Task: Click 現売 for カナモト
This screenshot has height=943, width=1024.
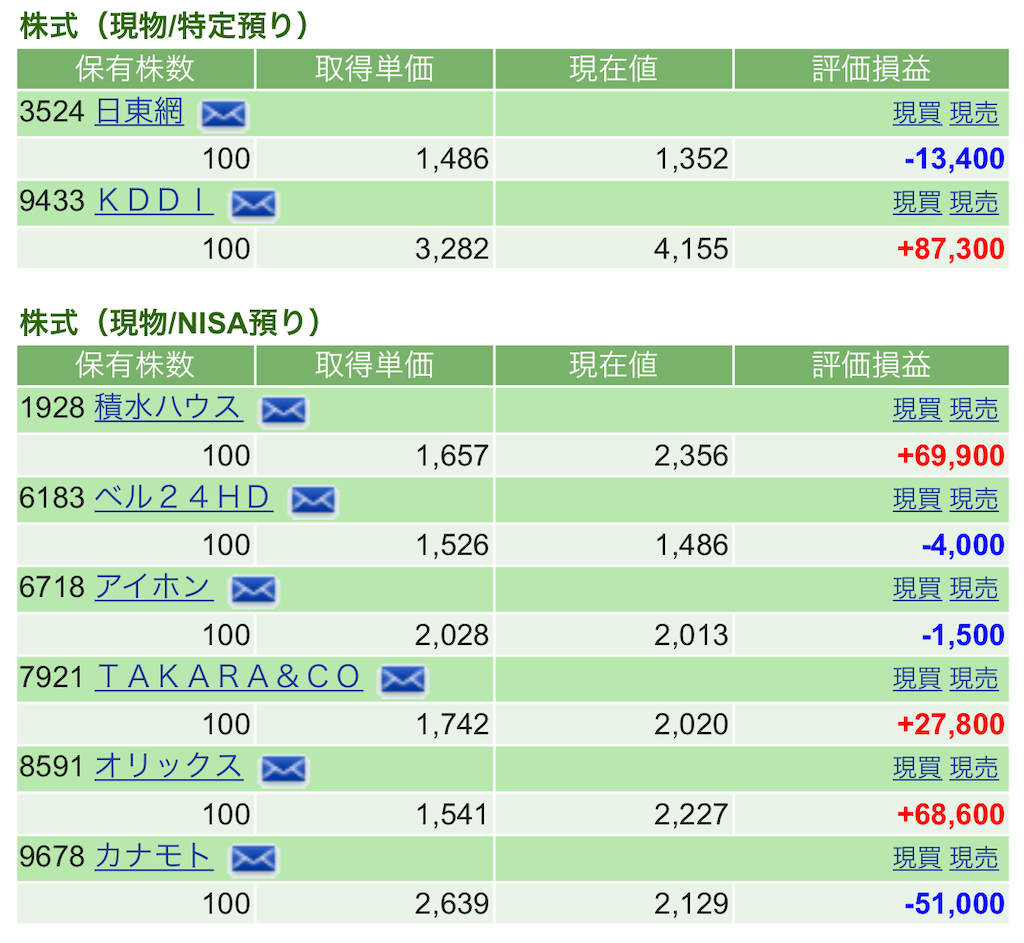Action: [974, 858]
